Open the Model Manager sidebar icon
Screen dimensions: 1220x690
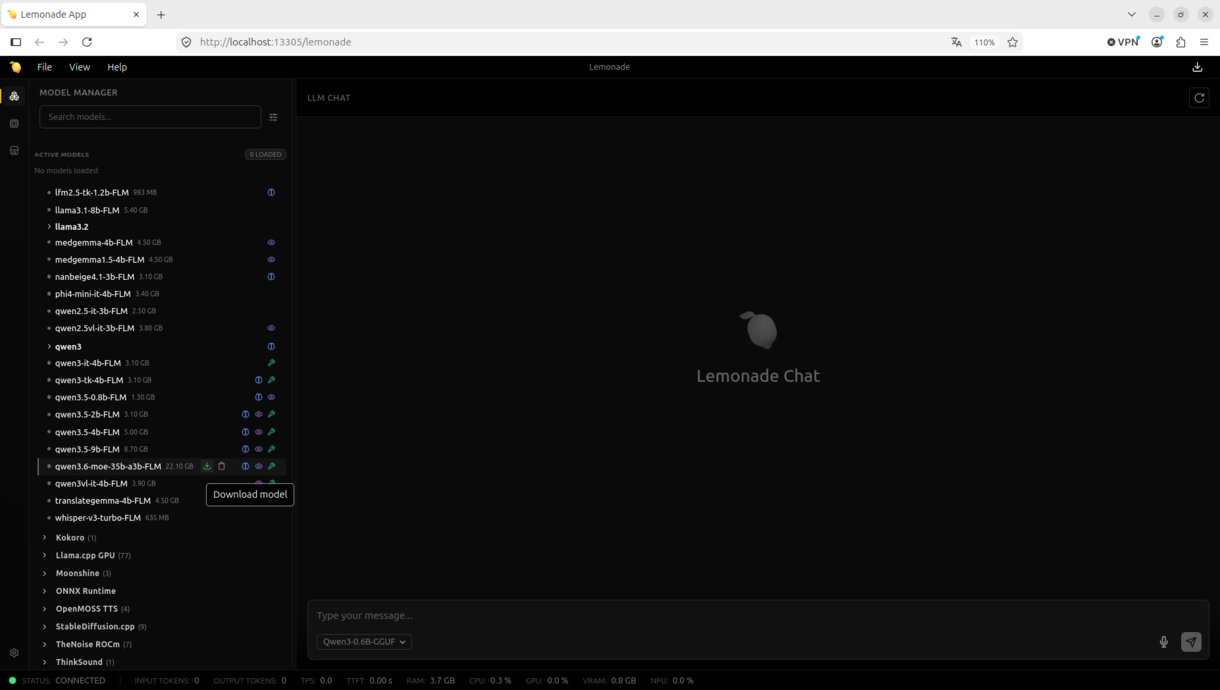tap(14, 96)
